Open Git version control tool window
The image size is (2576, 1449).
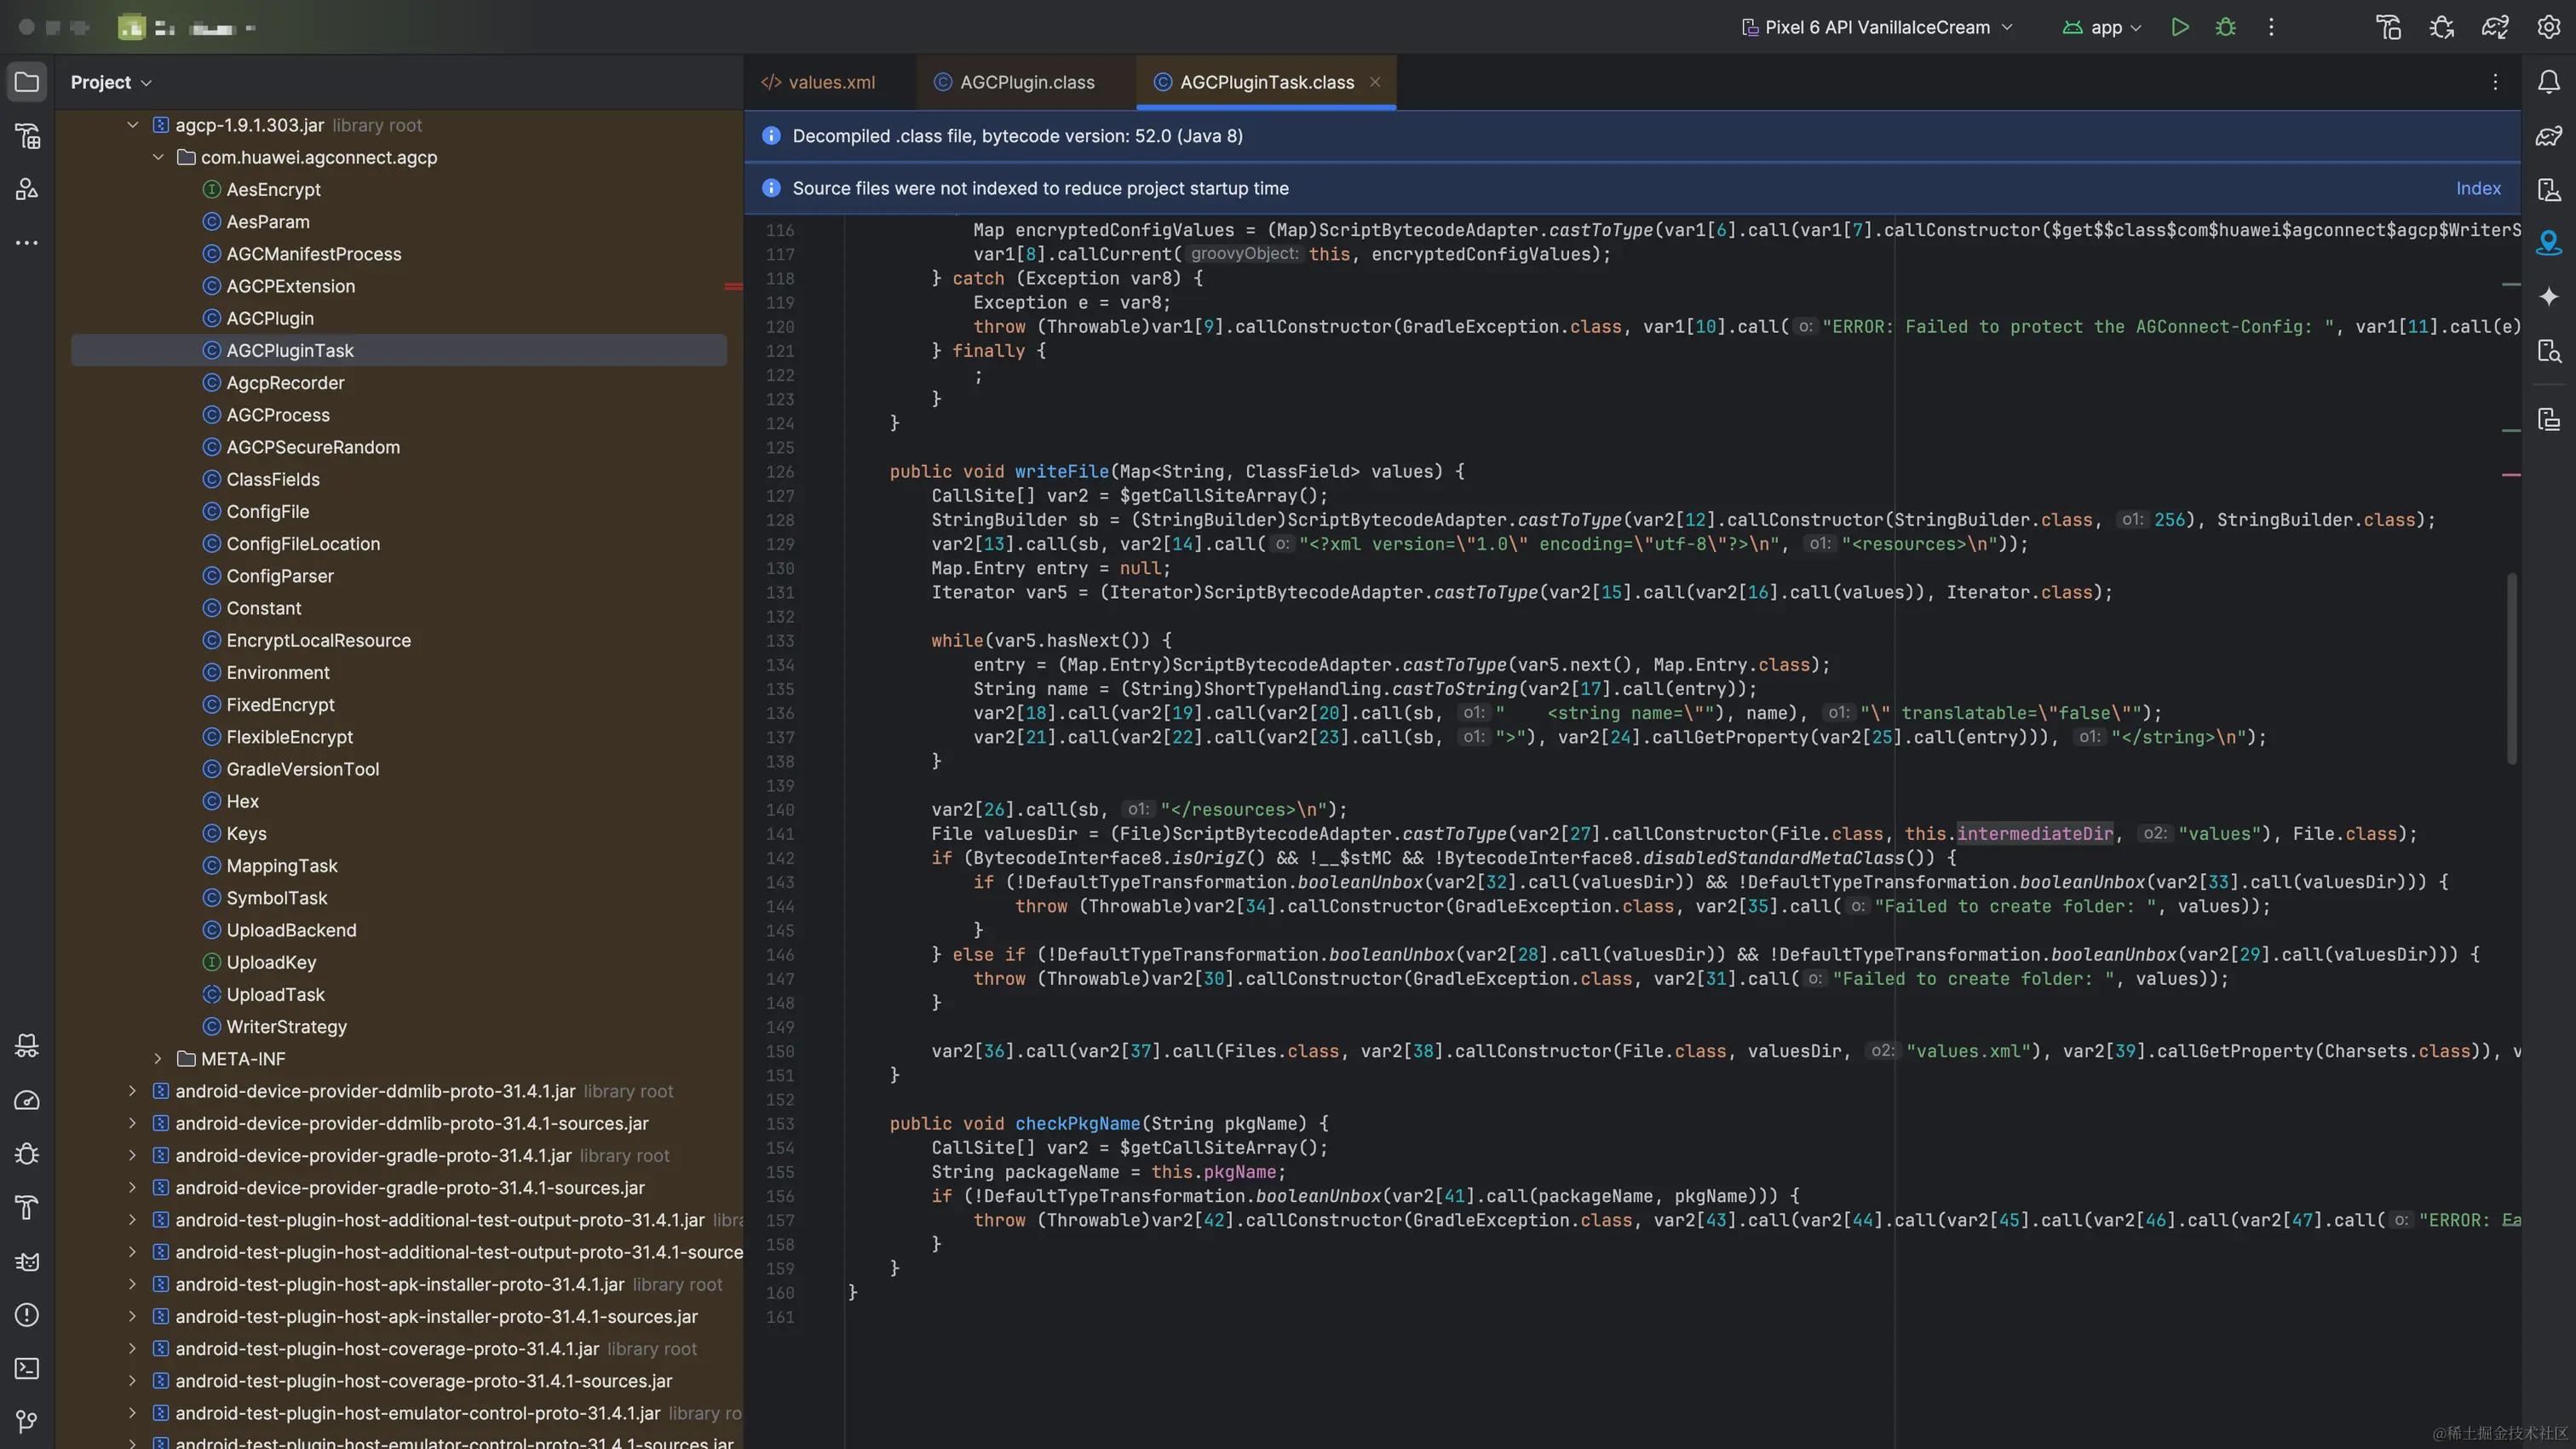coord(27,1421)
